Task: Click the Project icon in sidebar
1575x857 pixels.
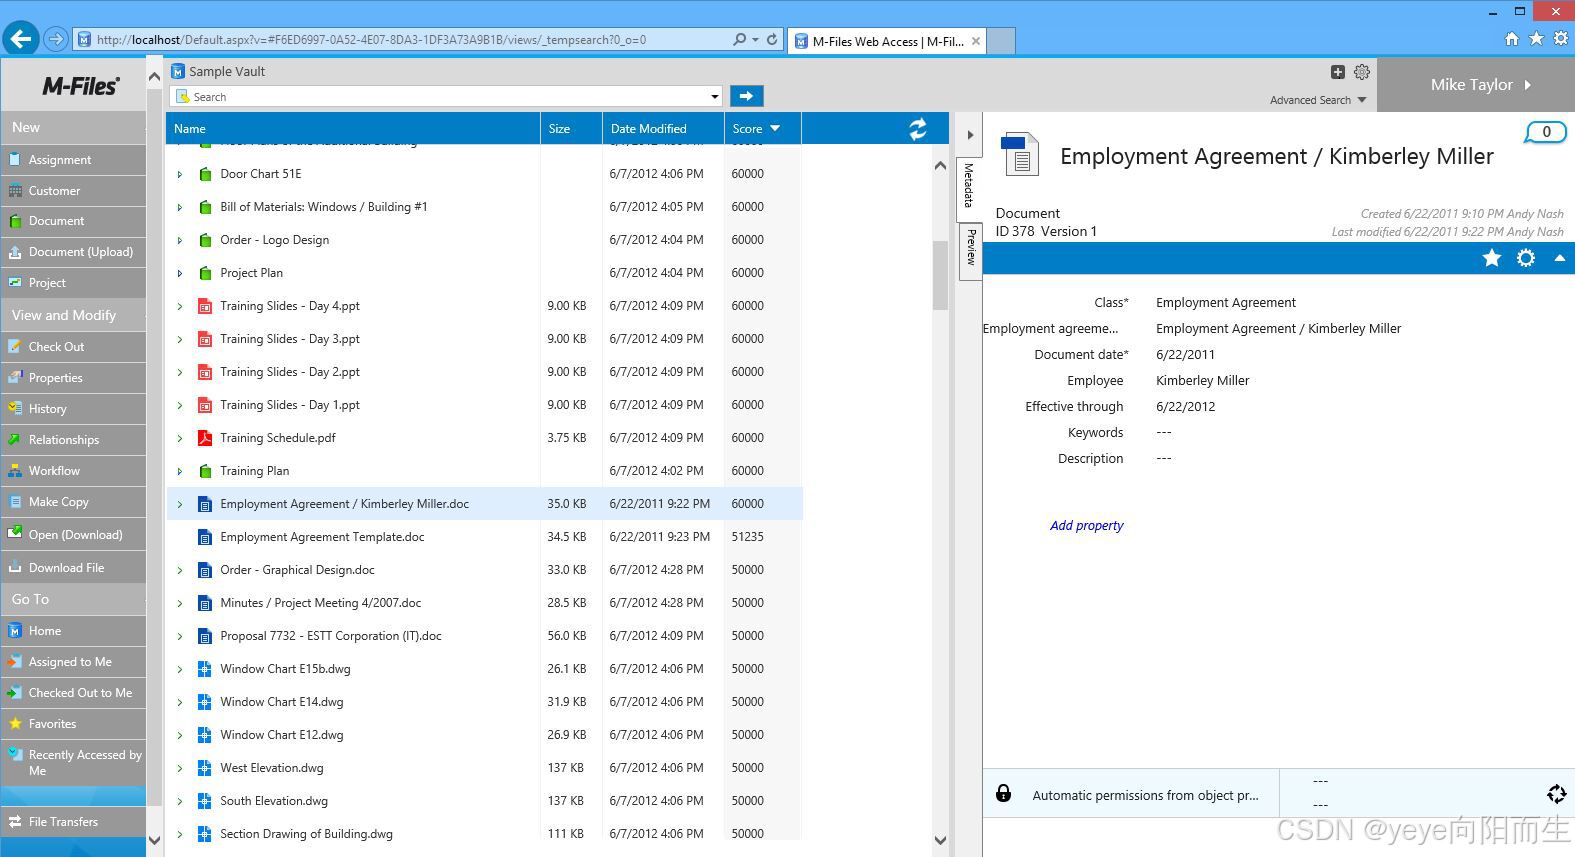Action: [x=15, y=283]
